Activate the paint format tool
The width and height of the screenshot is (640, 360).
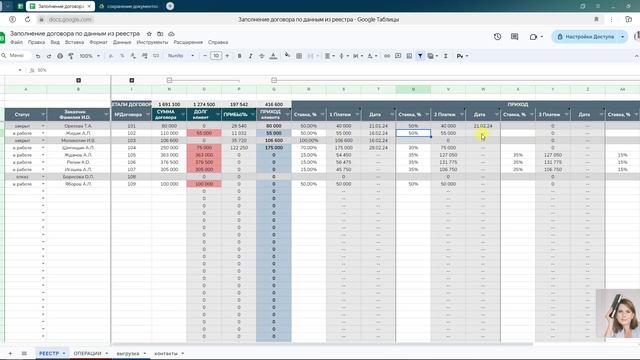point(71,56)
